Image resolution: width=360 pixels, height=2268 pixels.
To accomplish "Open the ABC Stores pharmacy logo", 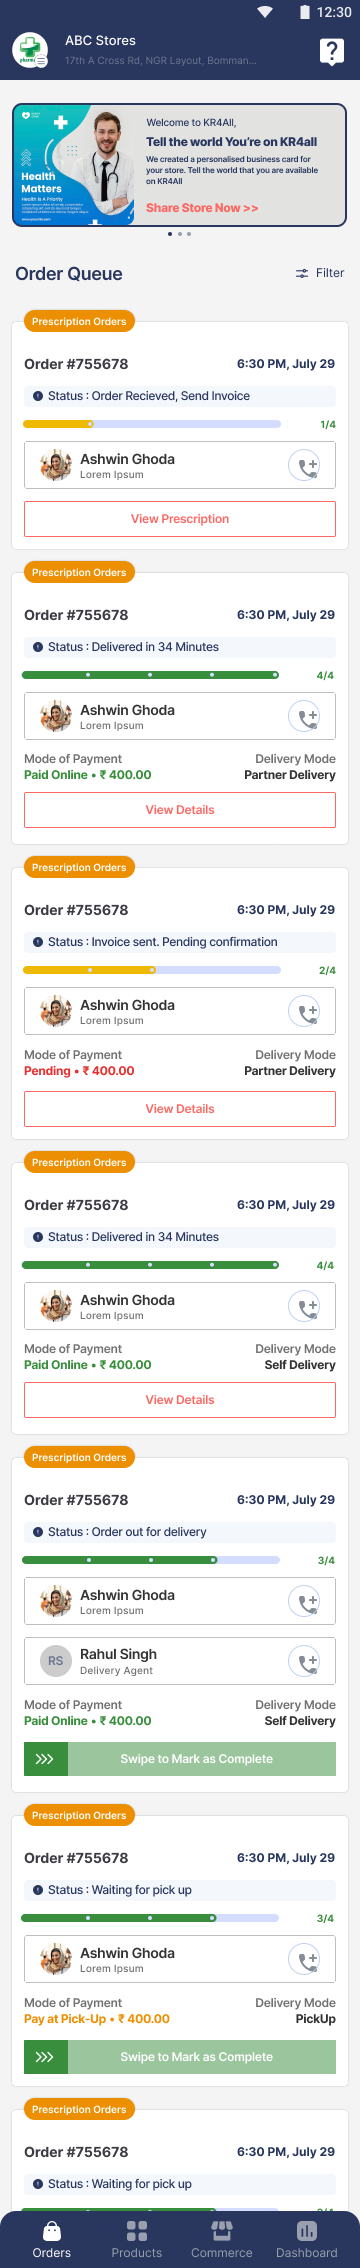I will point(30,50).
